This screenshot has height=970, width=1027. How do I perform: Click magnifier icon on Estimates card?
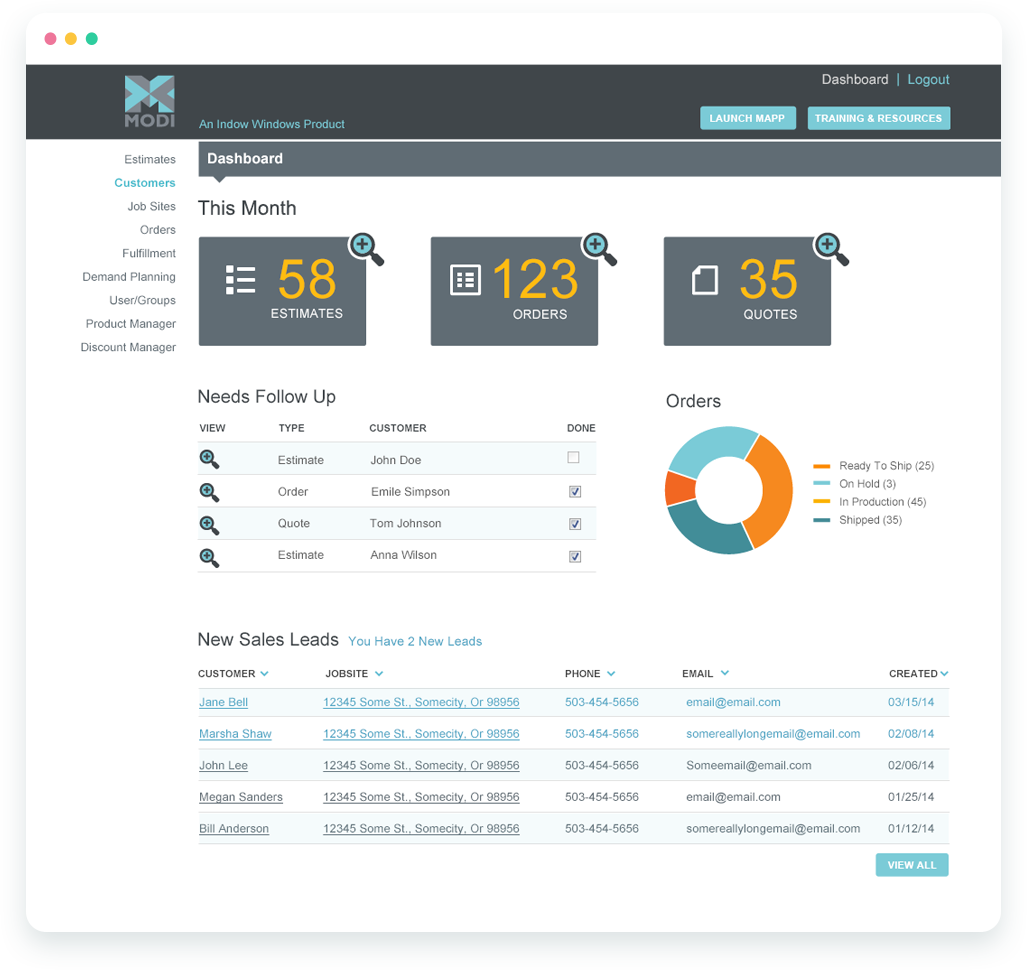[x=365, y=247]
